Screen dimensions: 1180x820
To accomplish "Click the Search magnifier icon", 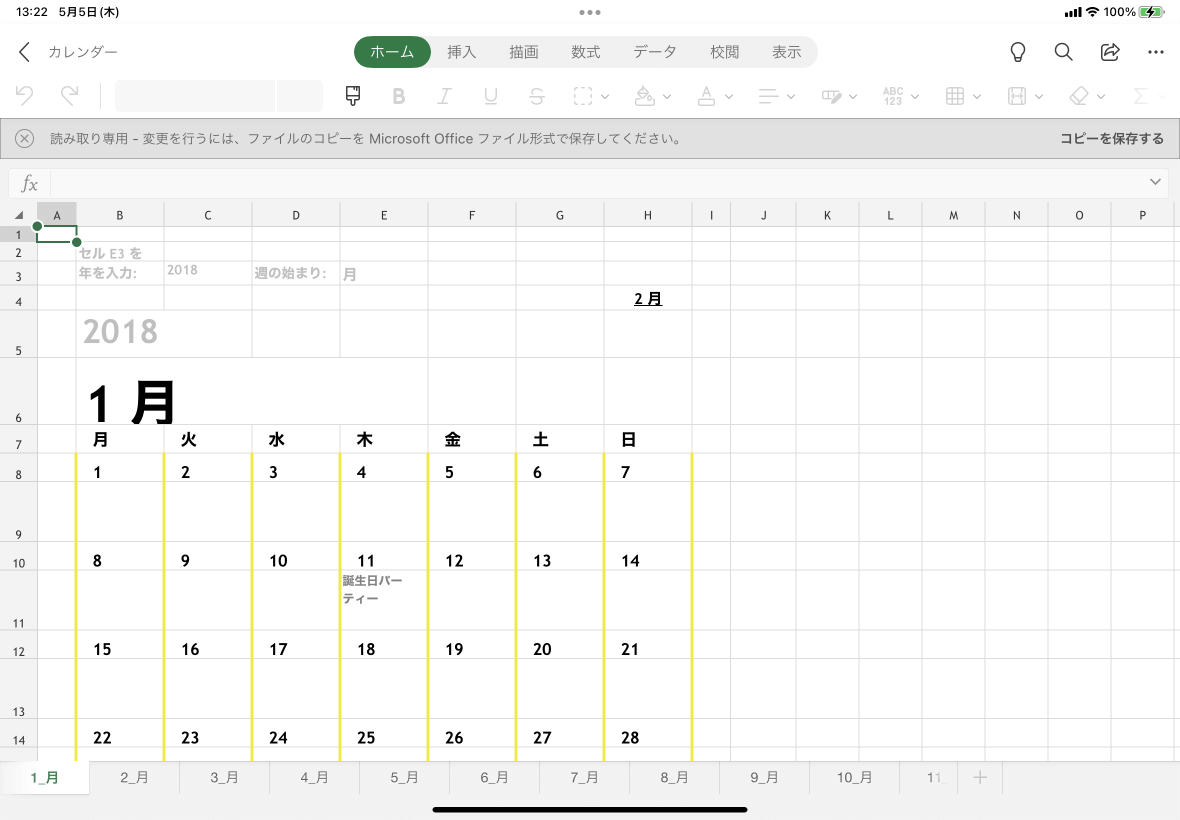I will (1063, 51).
